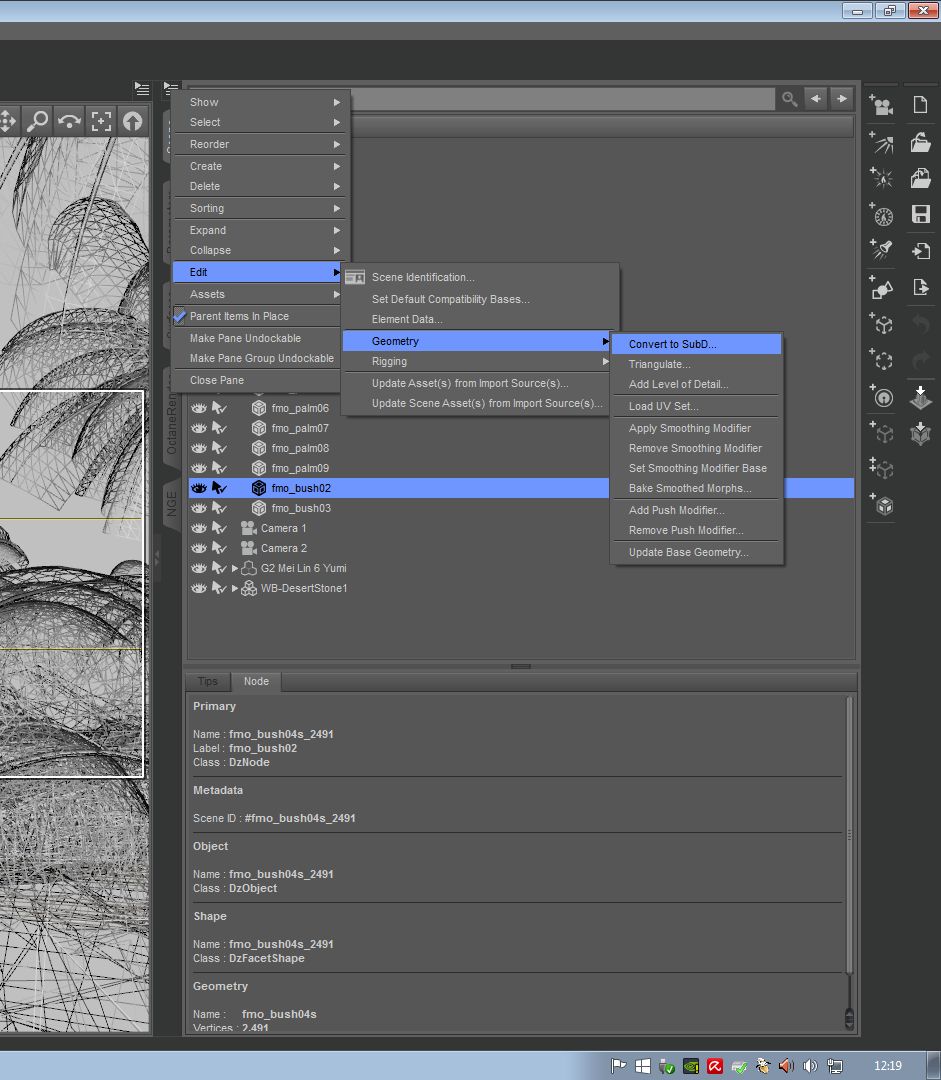Click the New File page icon
This screenshot has width=941, height=1080.
(920, 105)
